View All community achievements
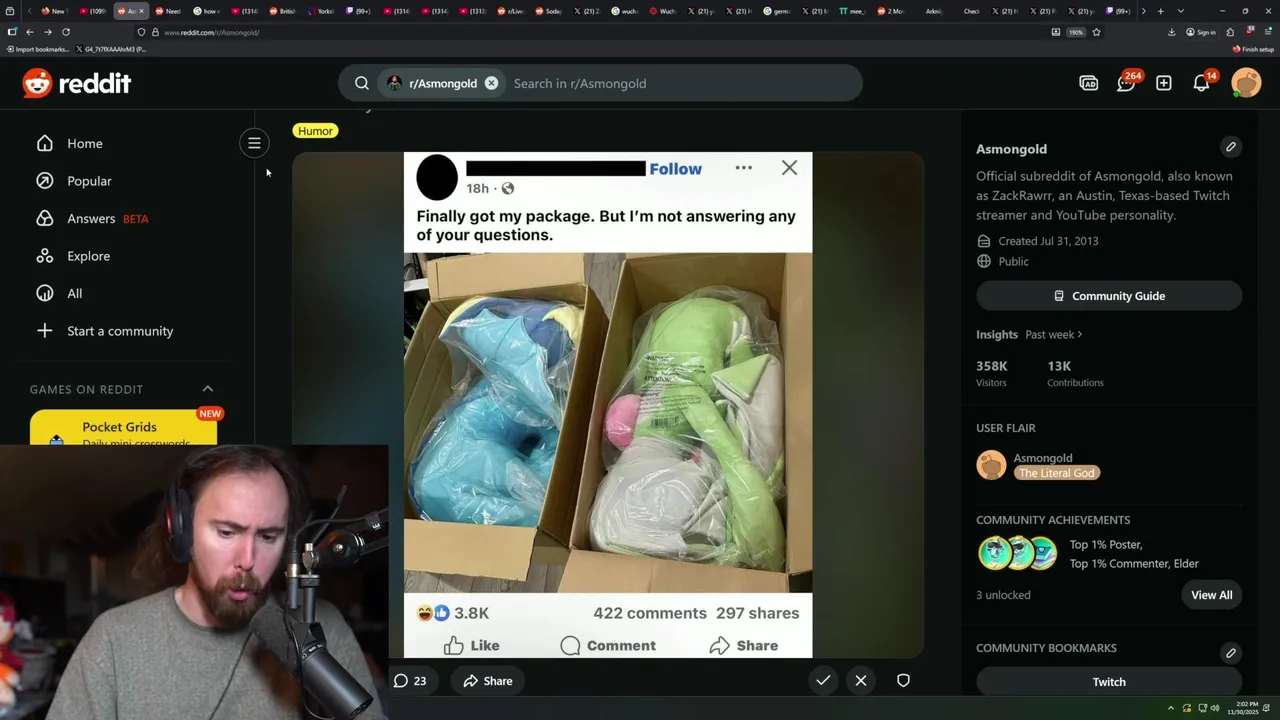 (1211, 595)
